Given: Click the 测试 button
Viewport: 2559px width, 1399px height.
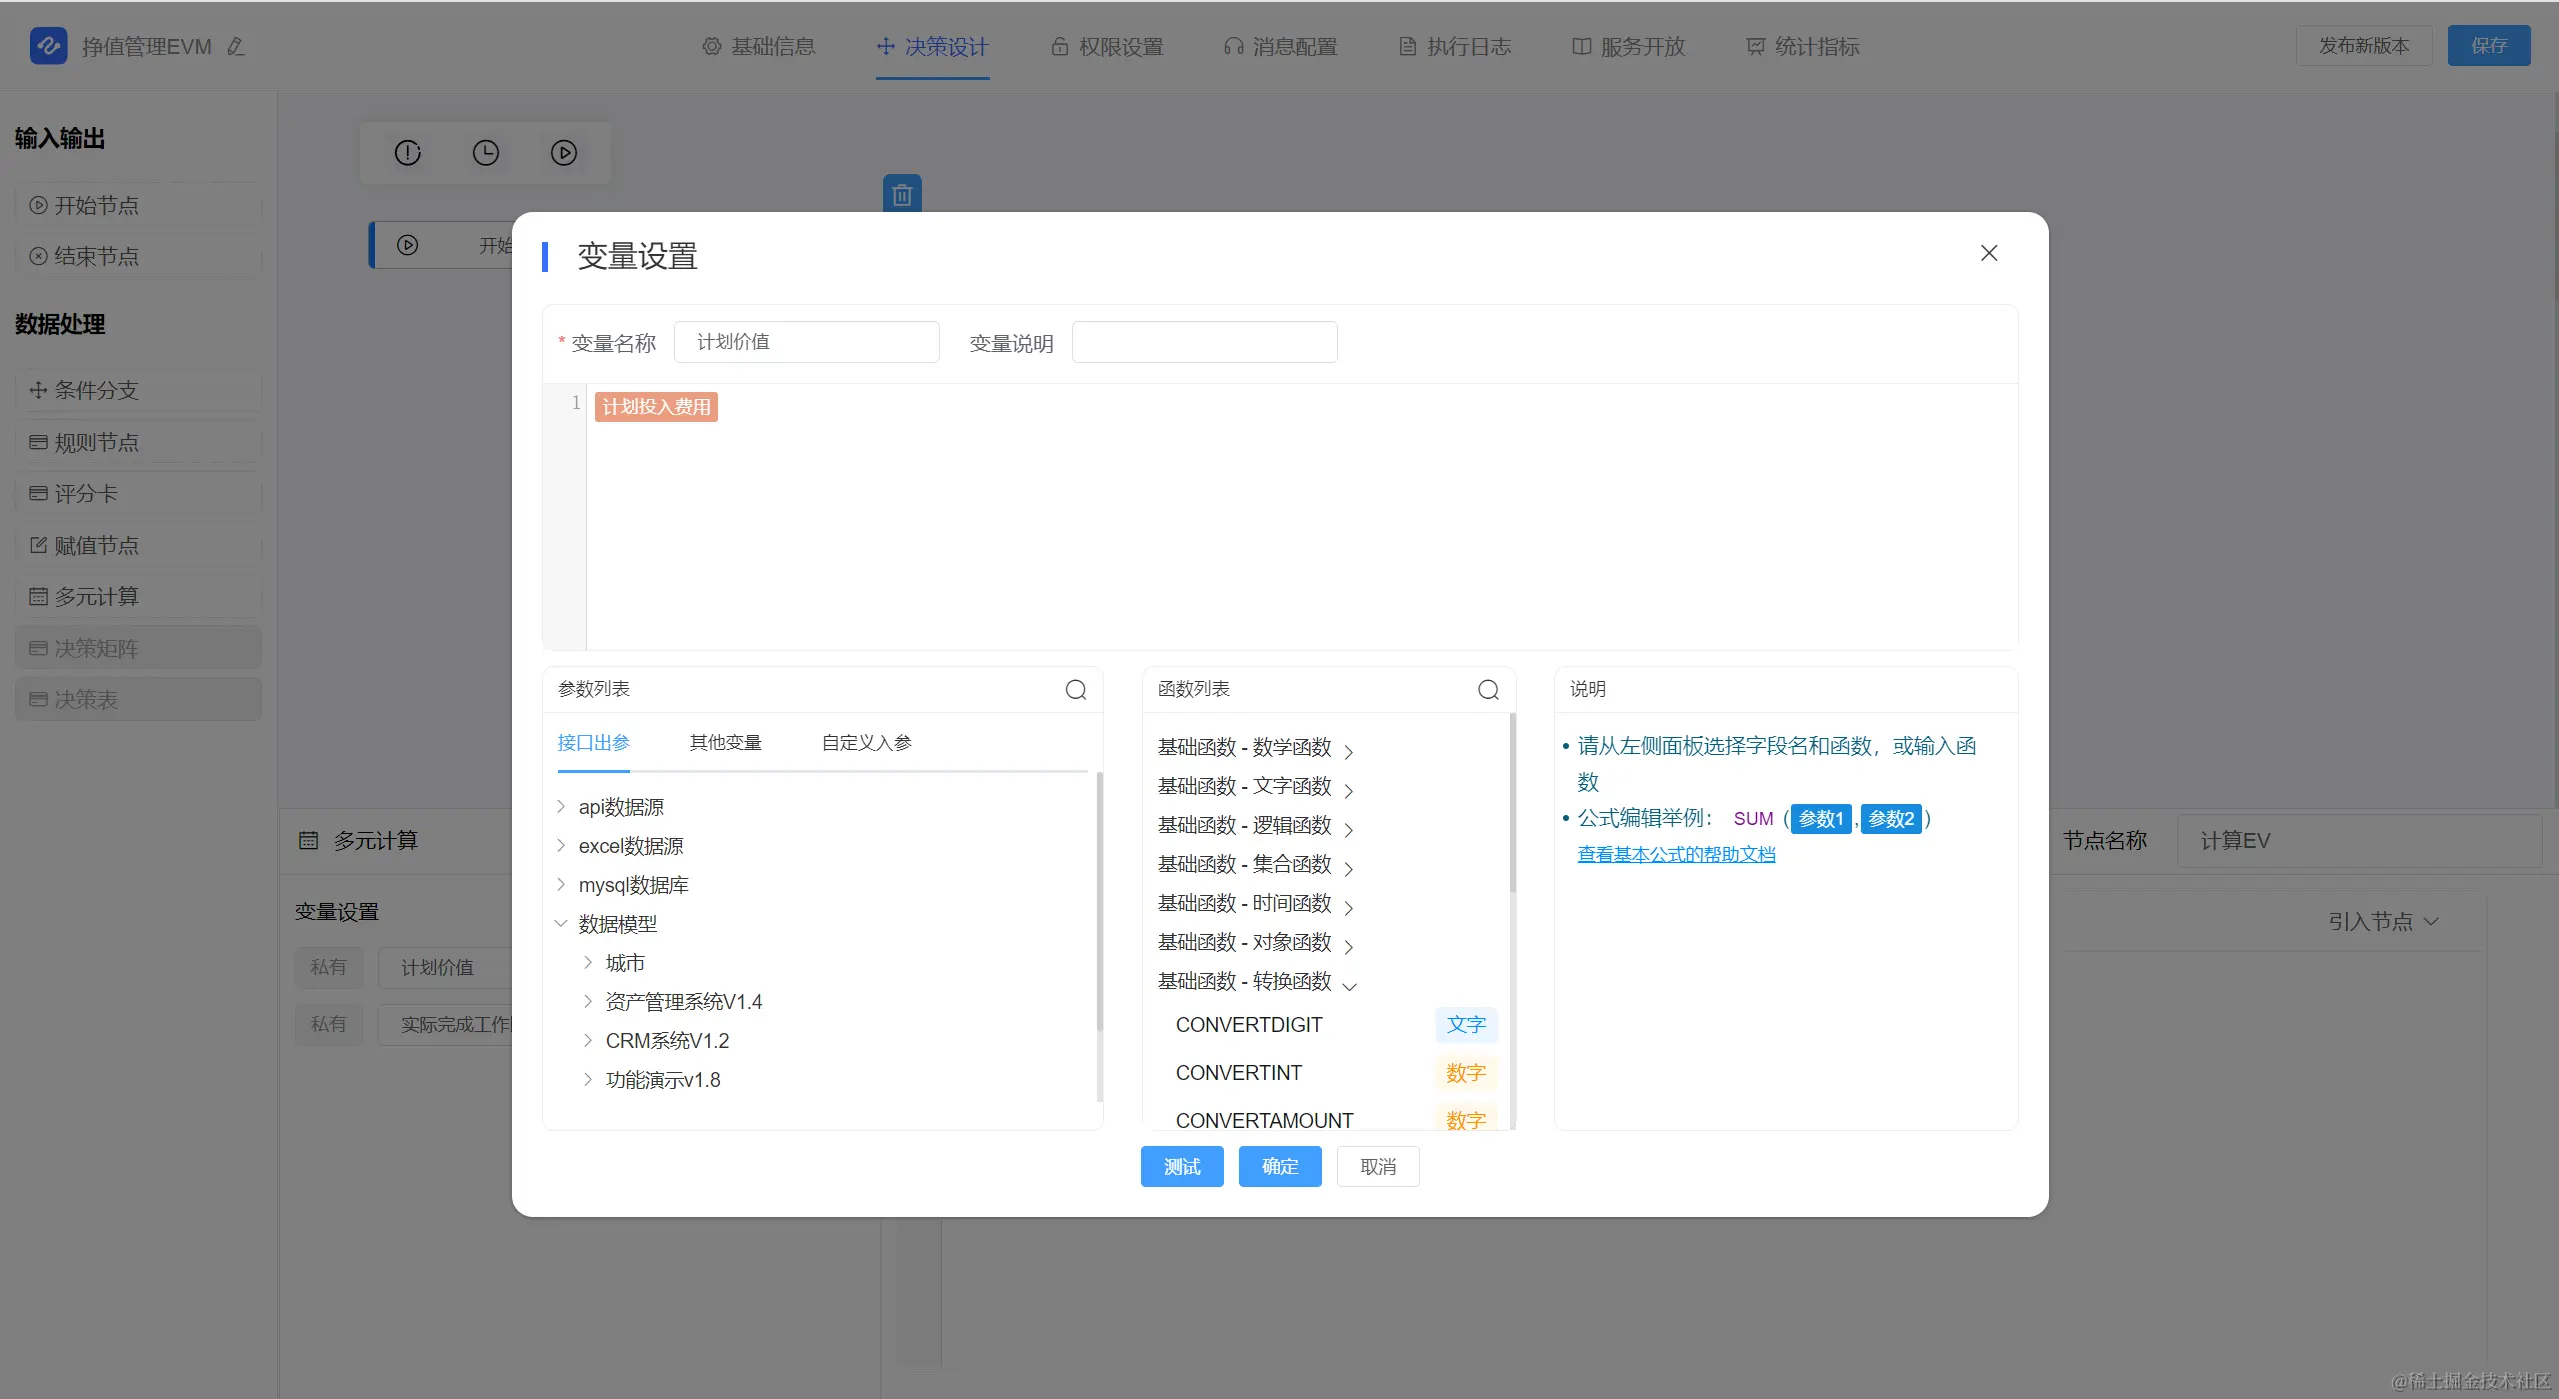Looking at the screenshot, I should point(1181,1166).
